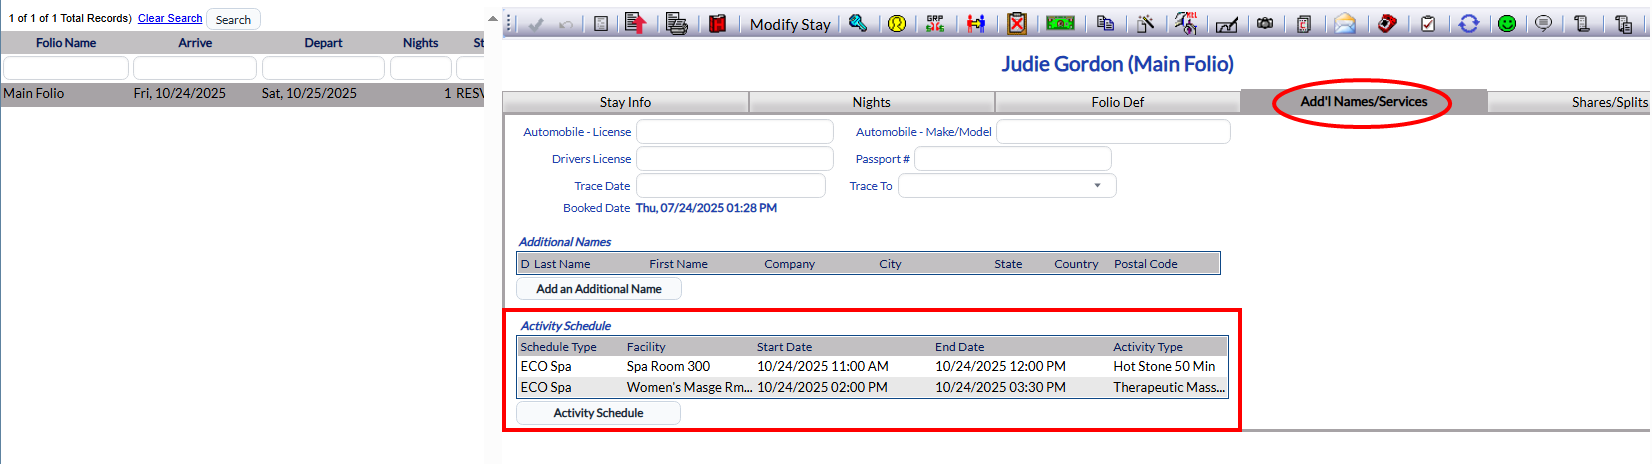
Task: Click Last Name column header in Additional Names
Action: coord(562,264)
